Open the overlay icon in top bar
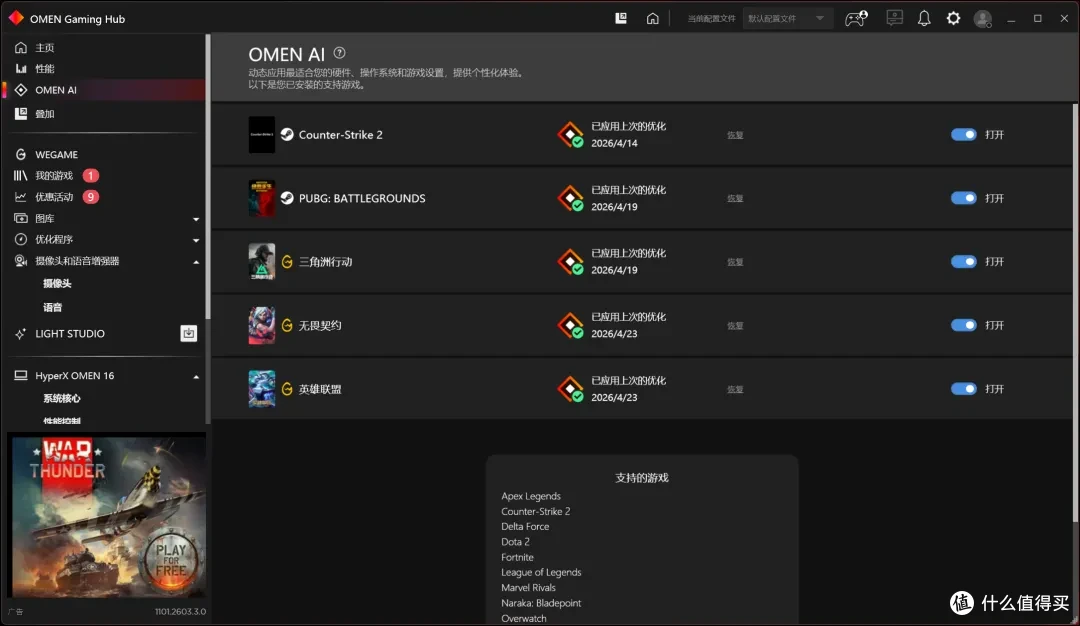Viewport: 1080px width, 626px height. [x=621, y=19]
